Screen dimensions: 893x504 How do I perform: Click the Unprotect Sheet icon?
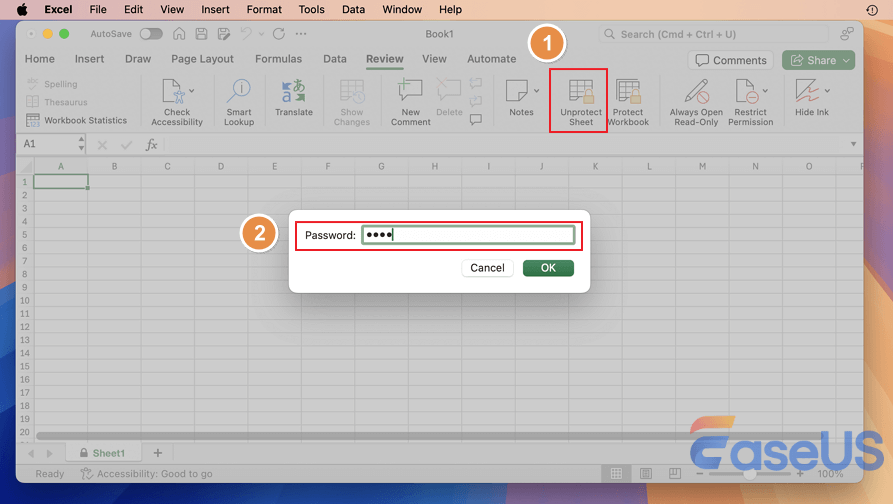(580, 91)
